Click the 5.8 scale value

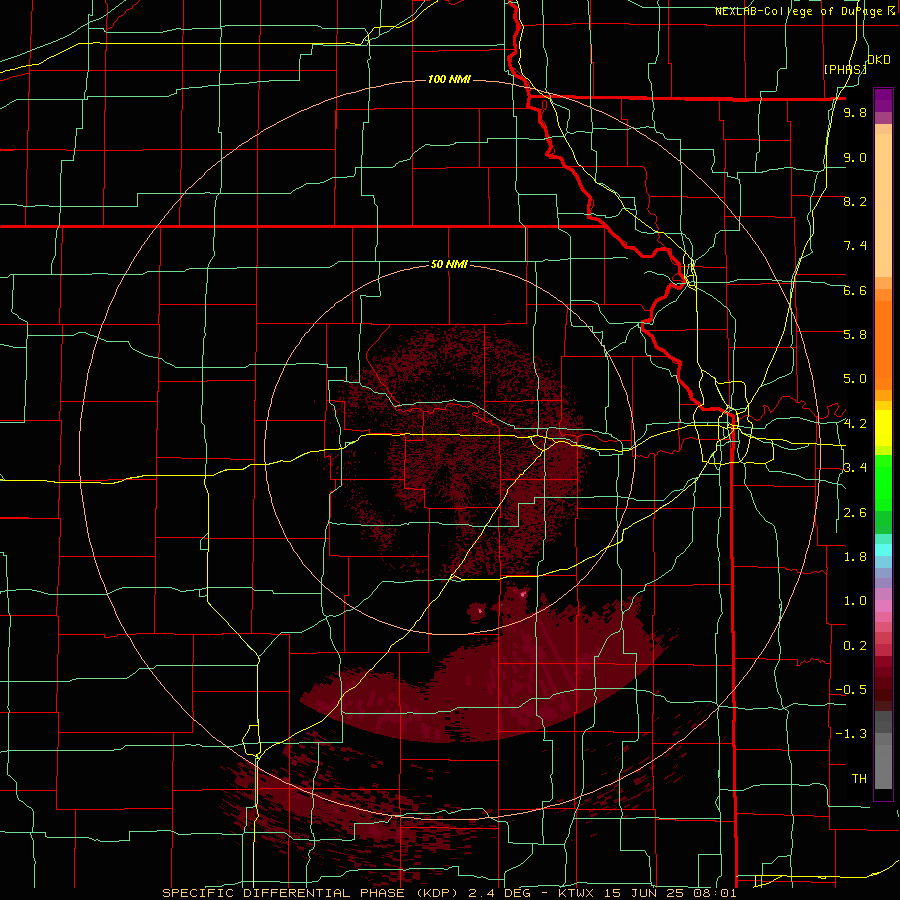pos(855,335)
